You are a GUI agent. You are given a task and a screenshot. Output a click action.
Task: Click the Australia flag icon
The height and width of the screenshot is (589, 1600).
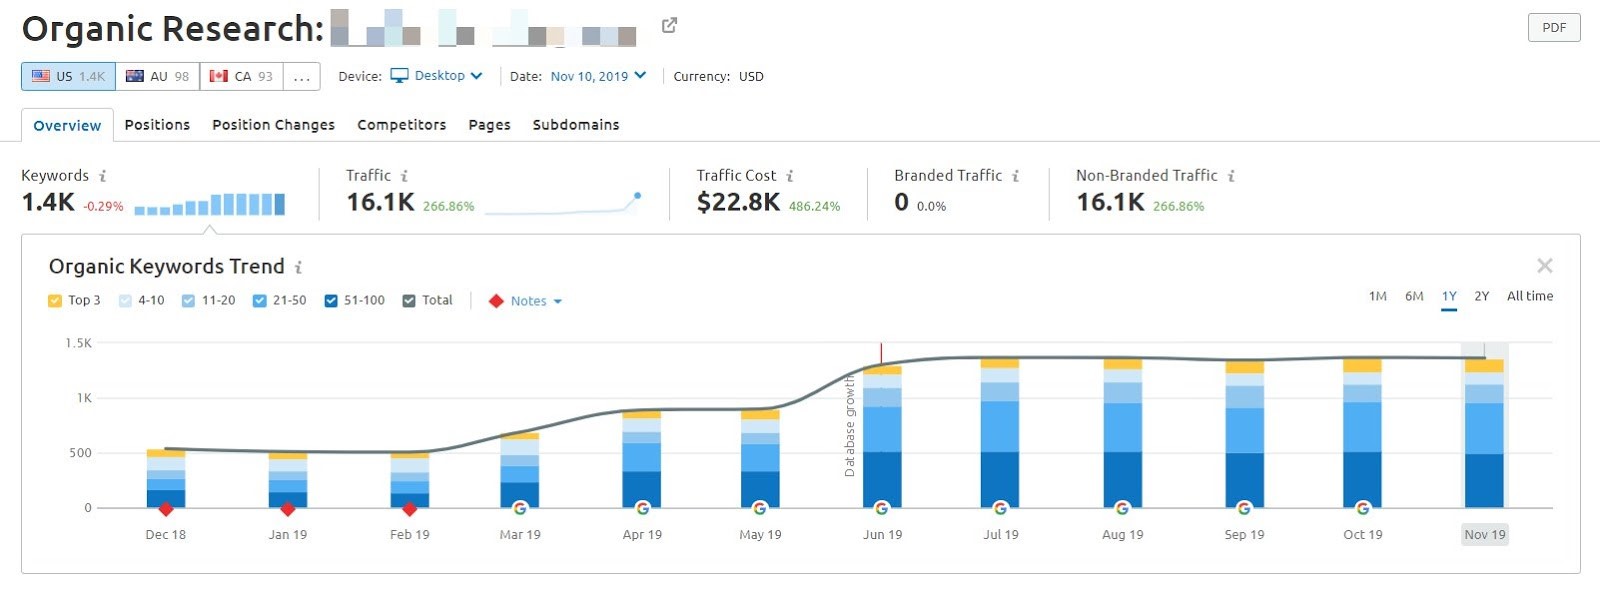(135, 76)
